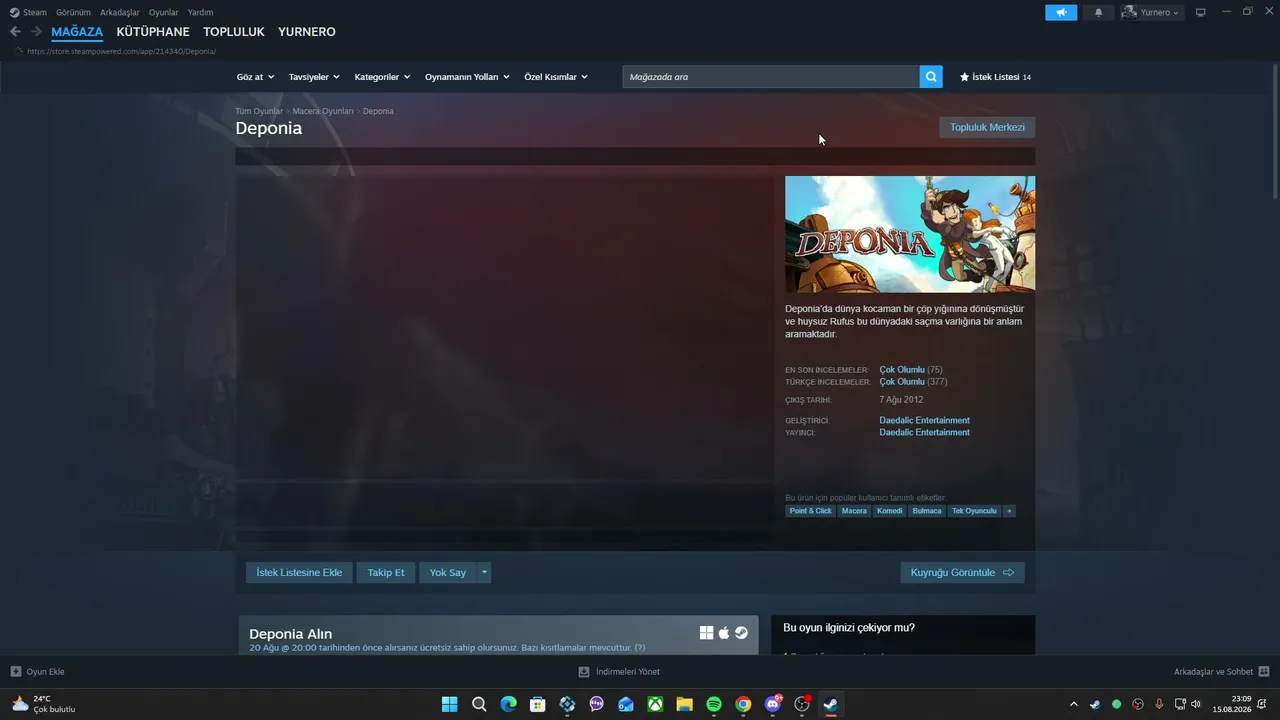Image resolution: width=1280 pixels, height=720 pixels.
Task: Click the İstek Listesine Ekle button
Action: 299,573
